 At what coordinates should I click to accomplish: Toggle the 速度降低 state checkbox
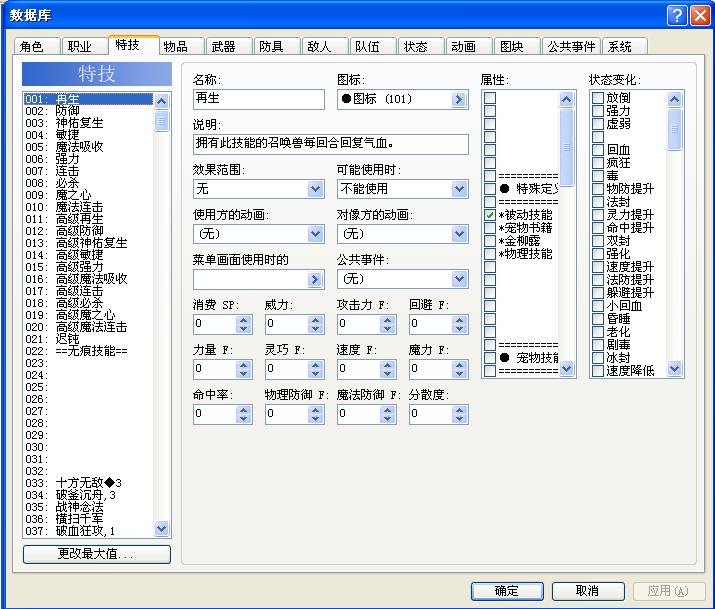[598, 371]
